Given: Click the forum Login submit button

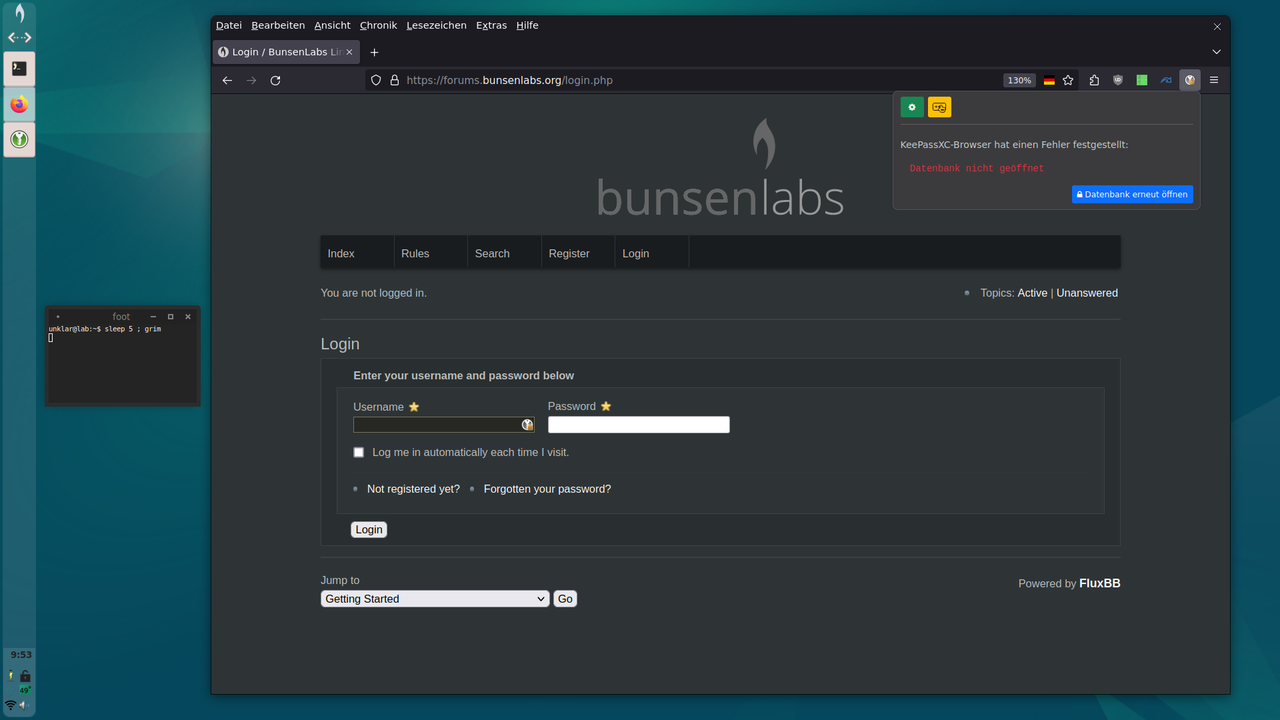Looking at the screenshot, I should [369, 530].
